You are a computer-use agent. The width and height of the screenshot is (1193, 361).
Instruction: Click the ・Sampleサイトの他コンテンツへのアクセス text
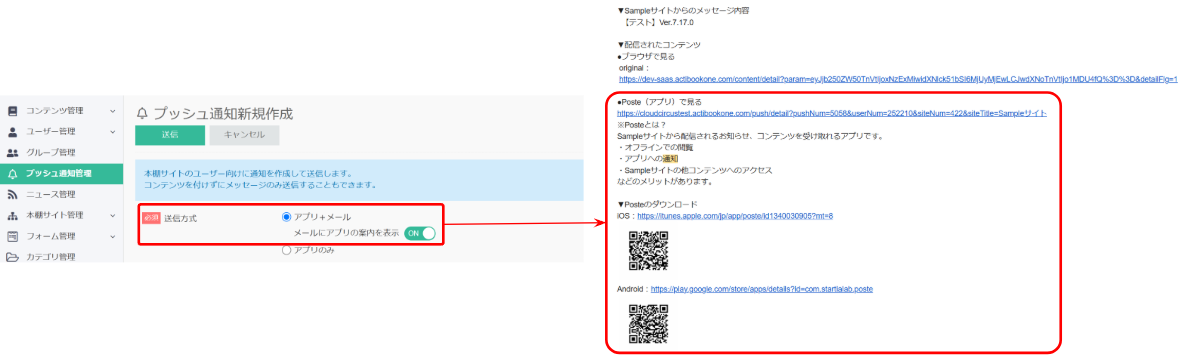tap(695, 170)
